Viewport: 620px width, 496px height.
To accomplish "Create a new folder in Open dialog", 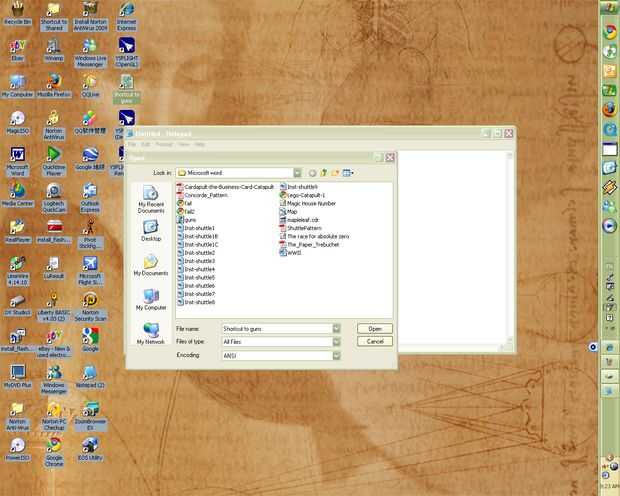I will point(335,173).
